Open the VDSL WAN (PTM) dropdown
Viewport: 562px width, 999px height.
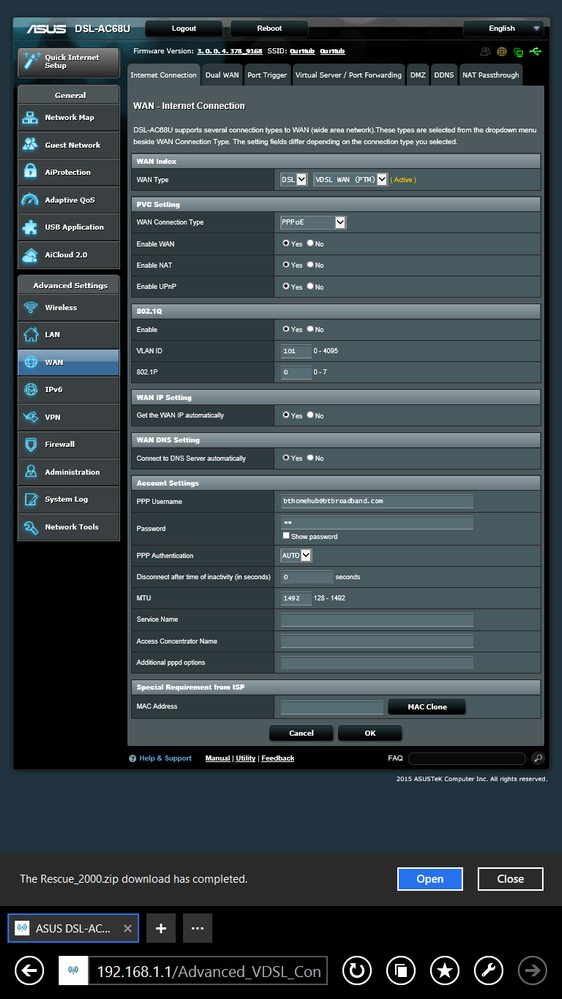coord(350,180)
